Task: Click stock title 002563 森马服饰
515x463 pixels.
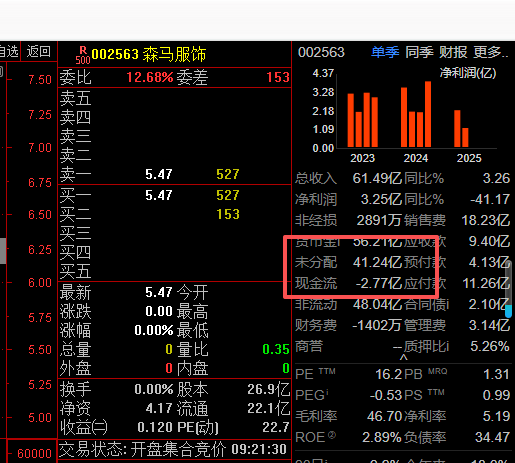Action: click(149, 54)
